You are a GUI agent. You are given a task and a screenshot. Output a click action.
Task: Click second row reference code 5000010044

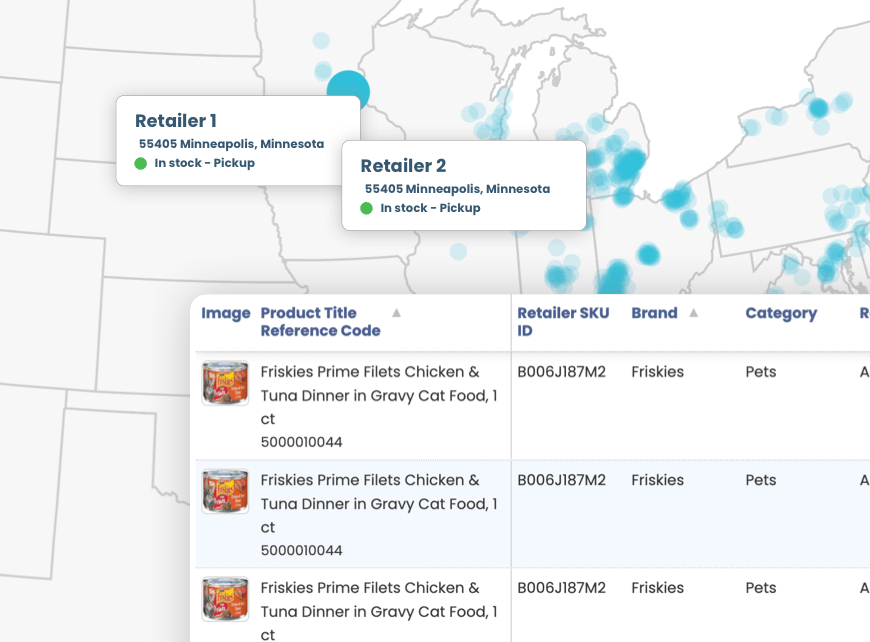click(301, 550)
